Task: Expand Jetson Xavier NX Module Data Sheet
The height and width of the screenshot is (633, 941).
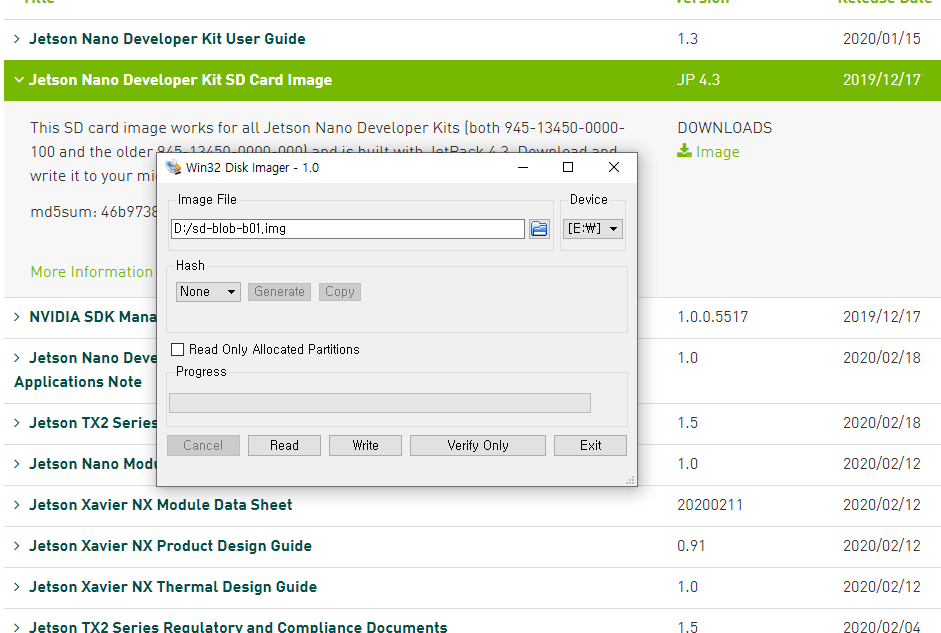Action: point(17,505)
